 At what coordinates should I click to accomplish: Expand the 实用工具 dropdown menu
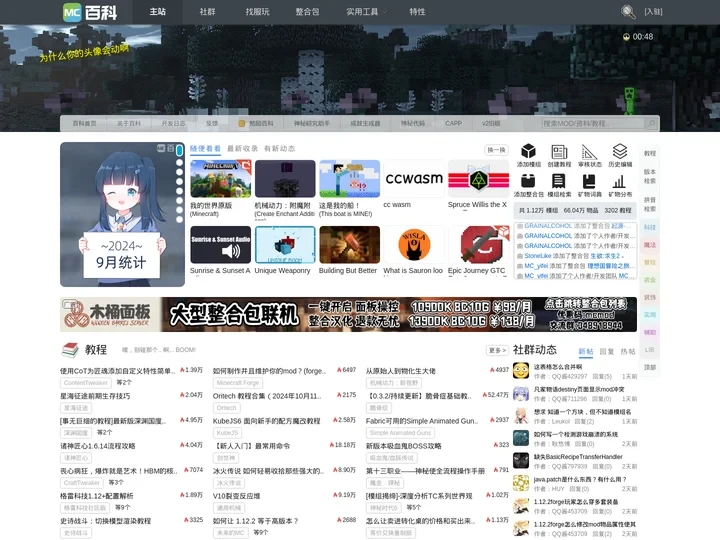tap(366, 12)
